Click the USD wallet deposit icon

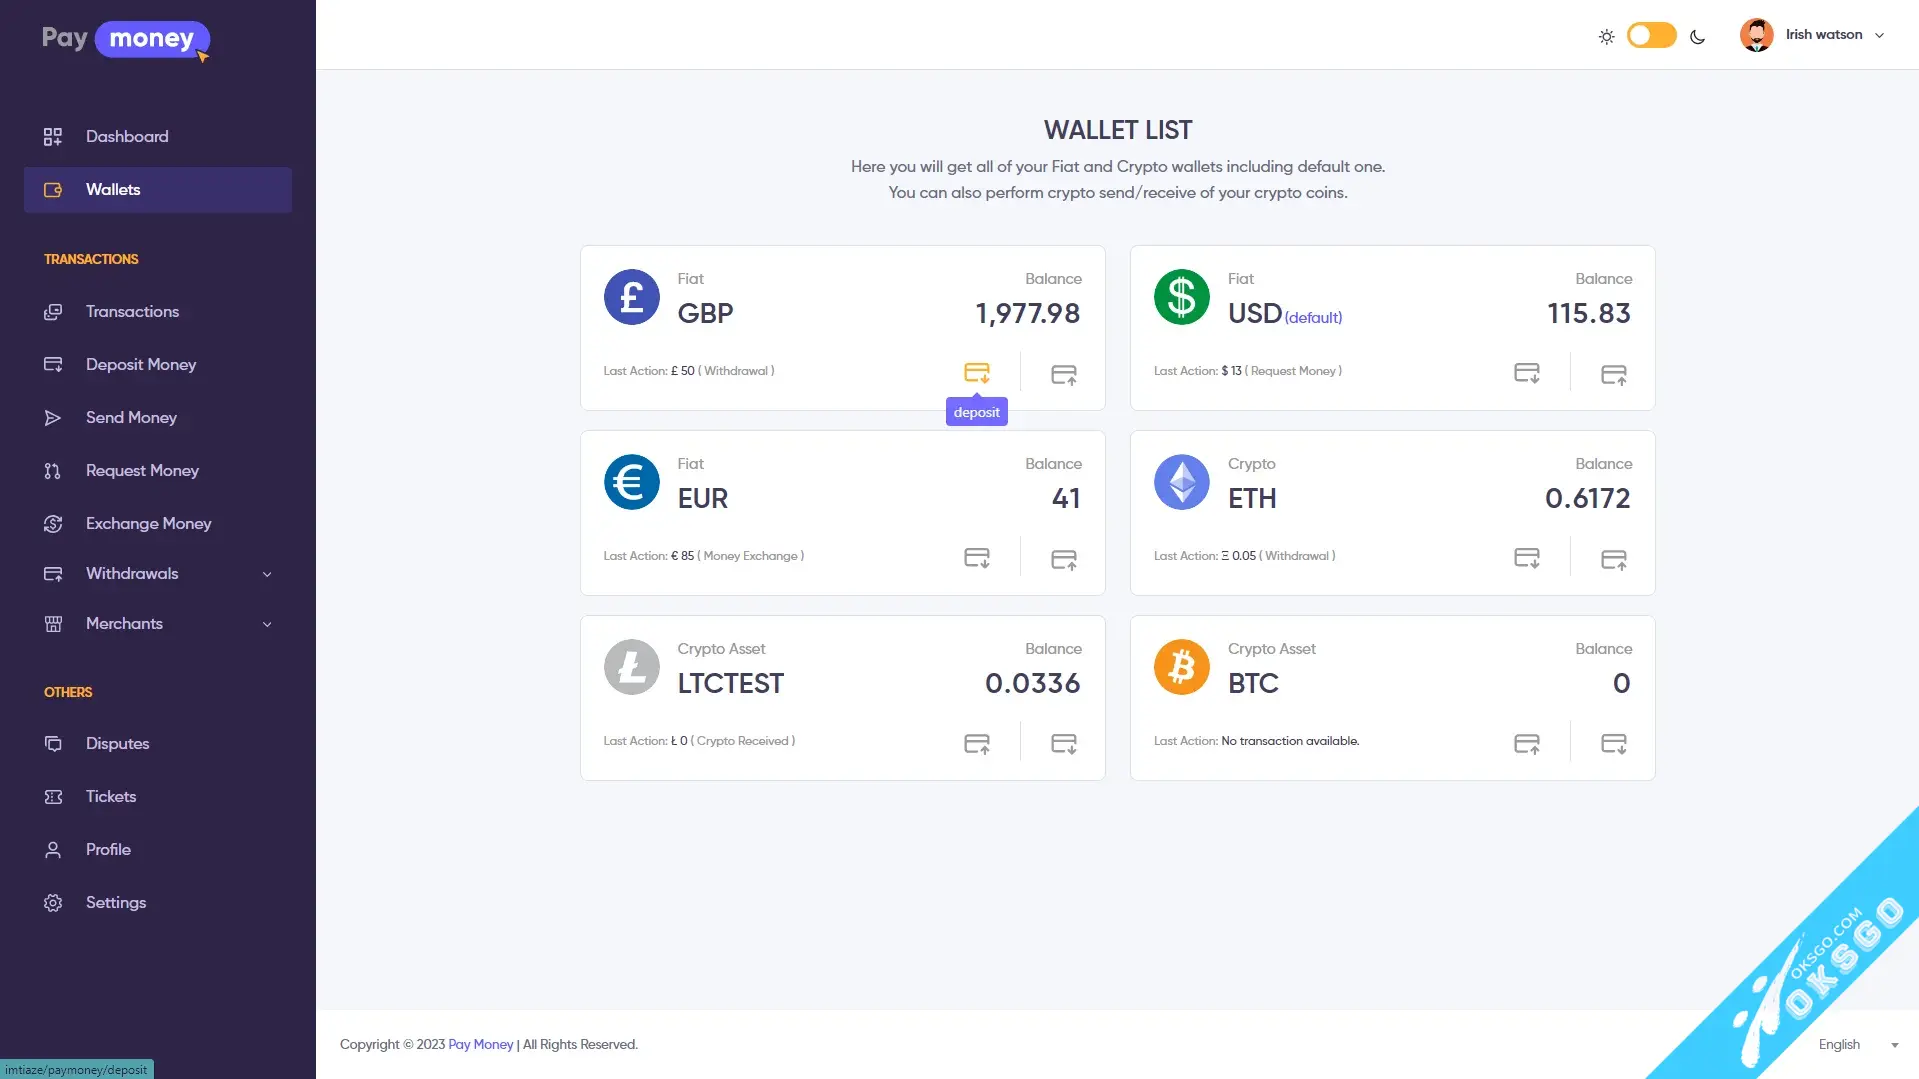1526,373
